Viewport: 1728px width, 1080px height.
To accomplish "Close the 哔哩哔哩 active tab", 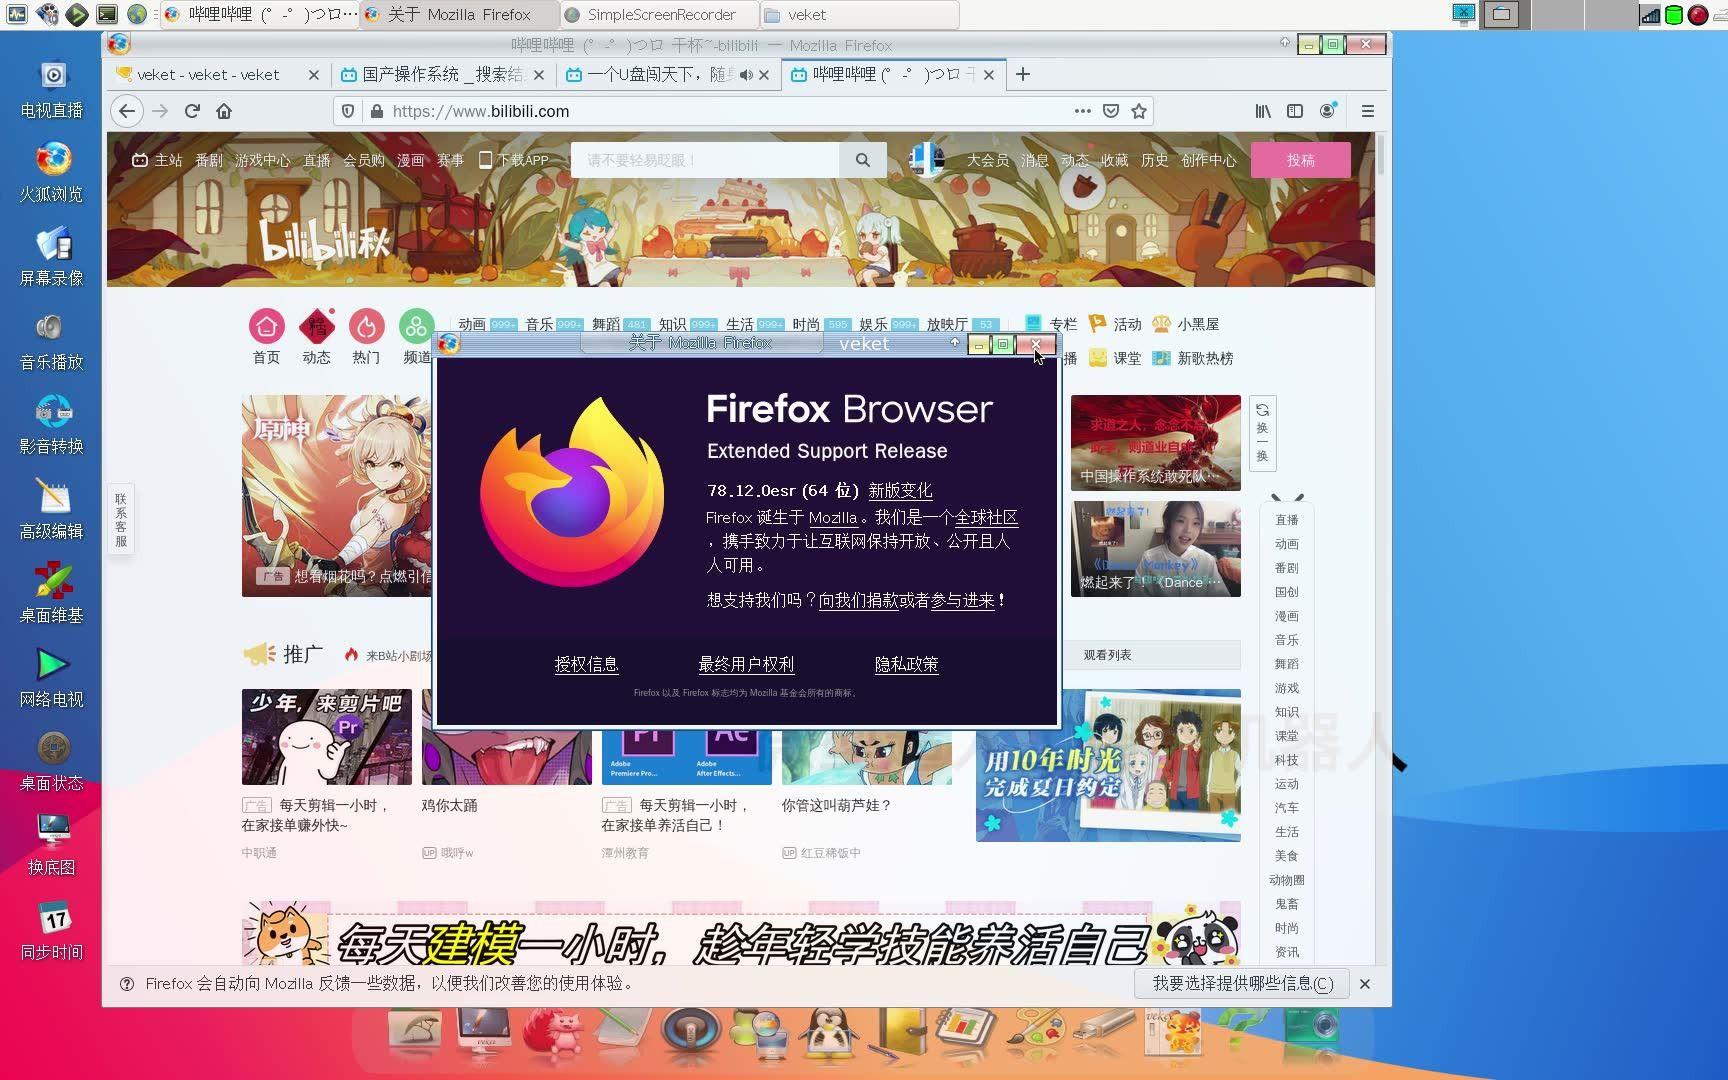I will [x=988, y=75].
